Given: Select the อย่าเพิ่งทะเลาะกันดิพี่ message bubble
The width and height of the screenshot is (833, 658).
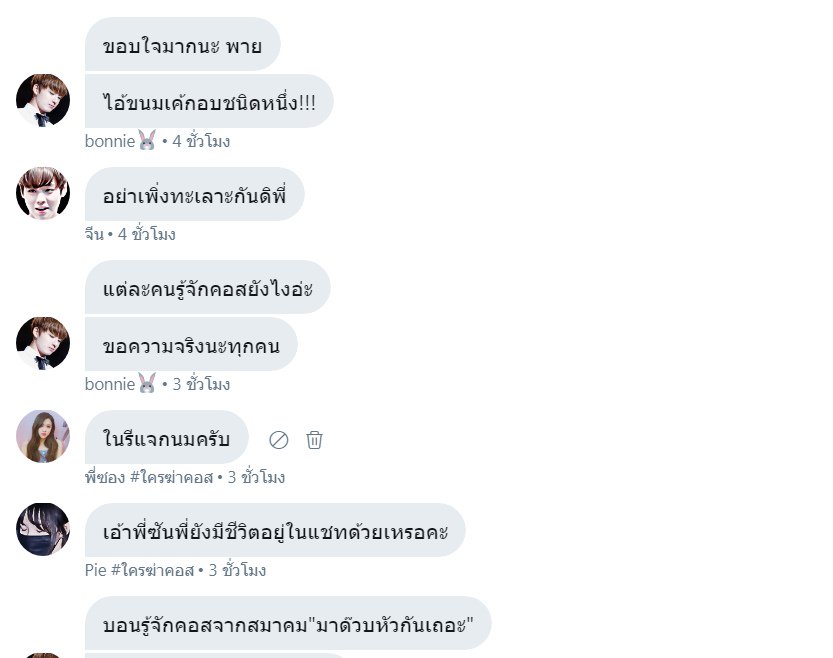Looking at the screenshot, I should tap(194, 194).
